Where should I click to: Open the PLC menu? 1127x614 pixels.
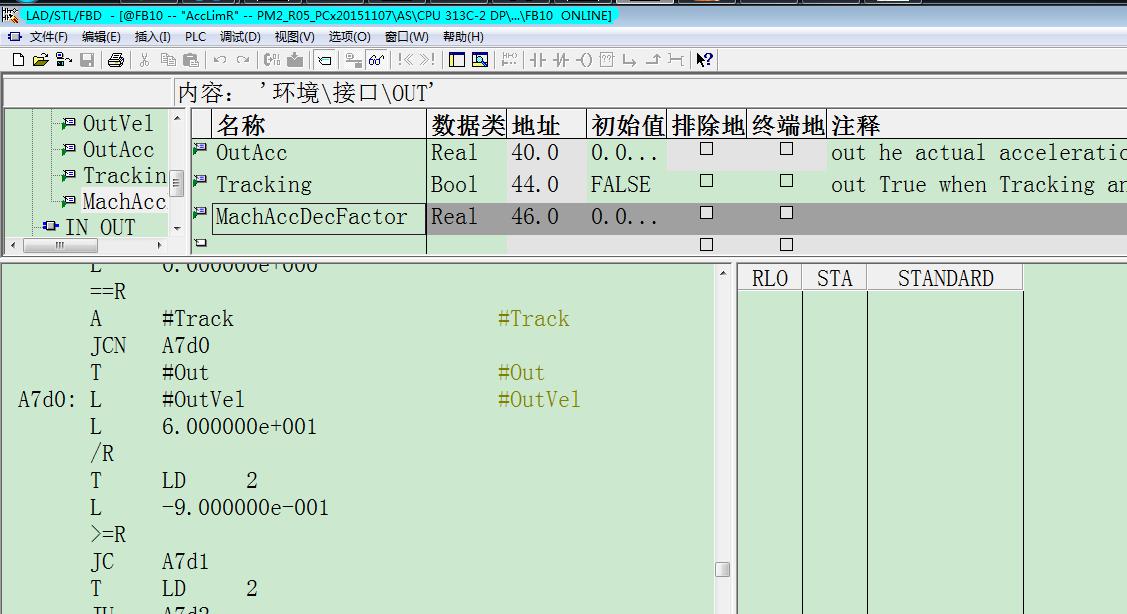[x=196, y=37]
